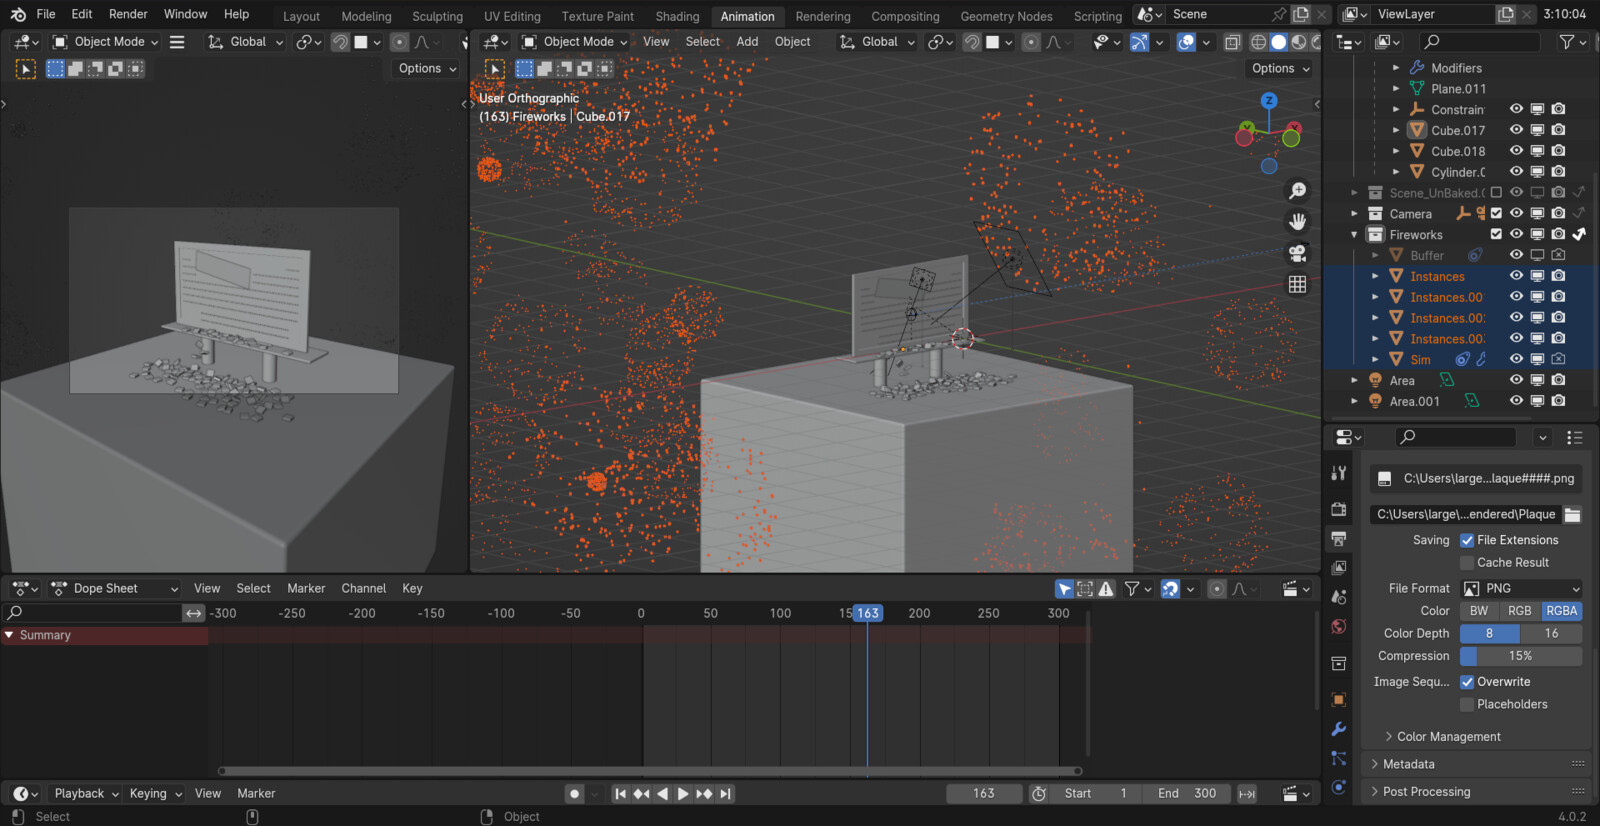The width and height of the screenshot is (1600, 826).
Task: Click the blue Z axis on the navigation gizmo
Action: pos(1269,101)
